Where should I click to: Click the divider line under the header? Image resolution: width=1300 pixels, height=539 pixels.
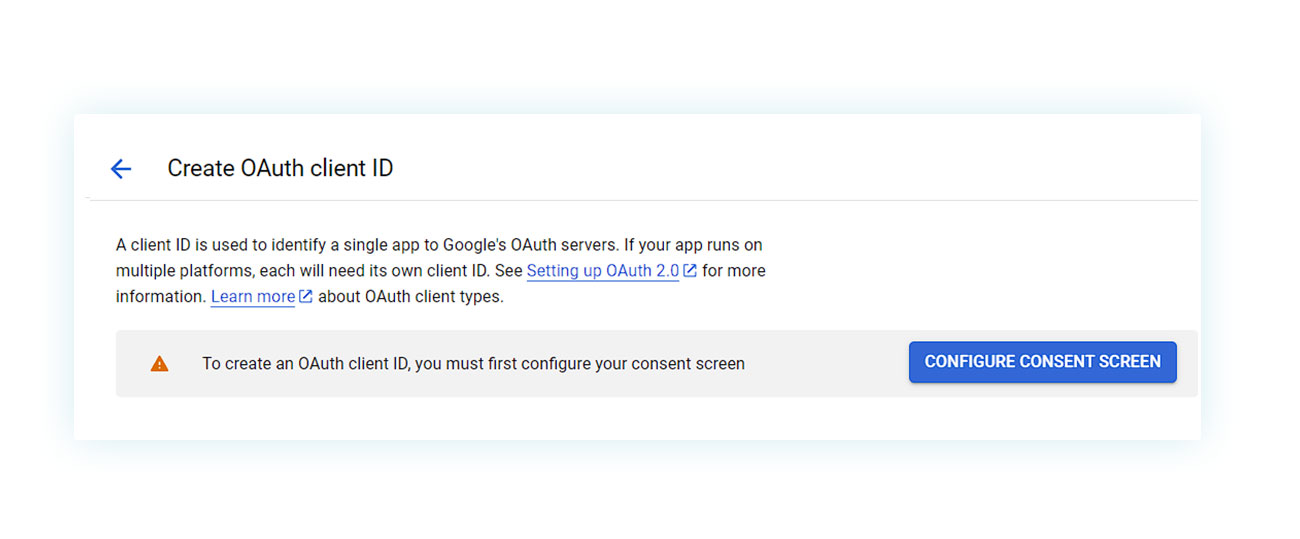pos(642,200)
